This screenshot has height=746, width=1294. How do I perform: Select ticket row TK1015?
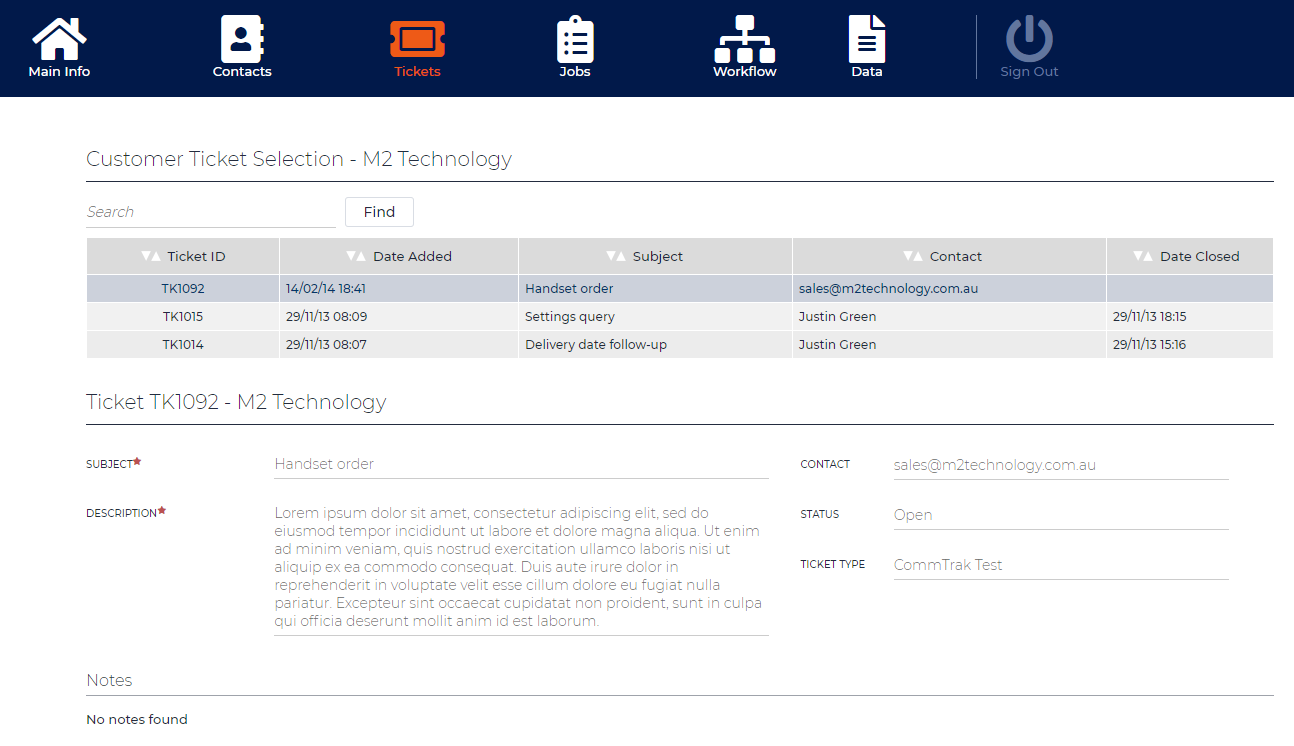click(x=680, y=316)
